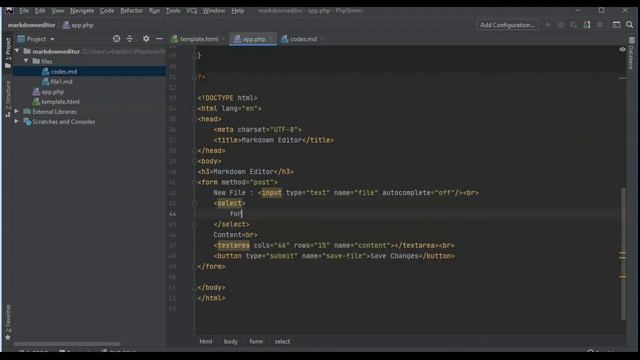The image size is (640, 360).
Task: Click the Add Configuration button
Action: (507, 25)
